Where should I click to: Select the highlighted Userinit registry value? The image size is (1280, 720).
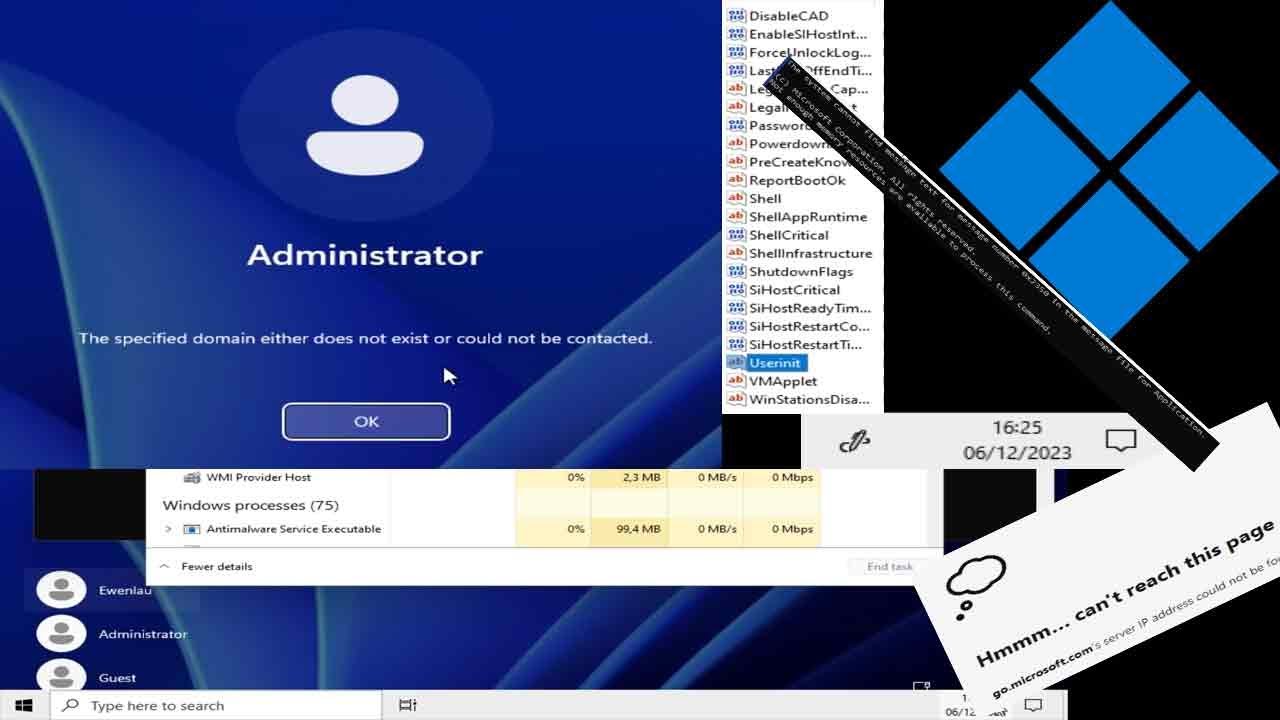click(x=775, y=363)
